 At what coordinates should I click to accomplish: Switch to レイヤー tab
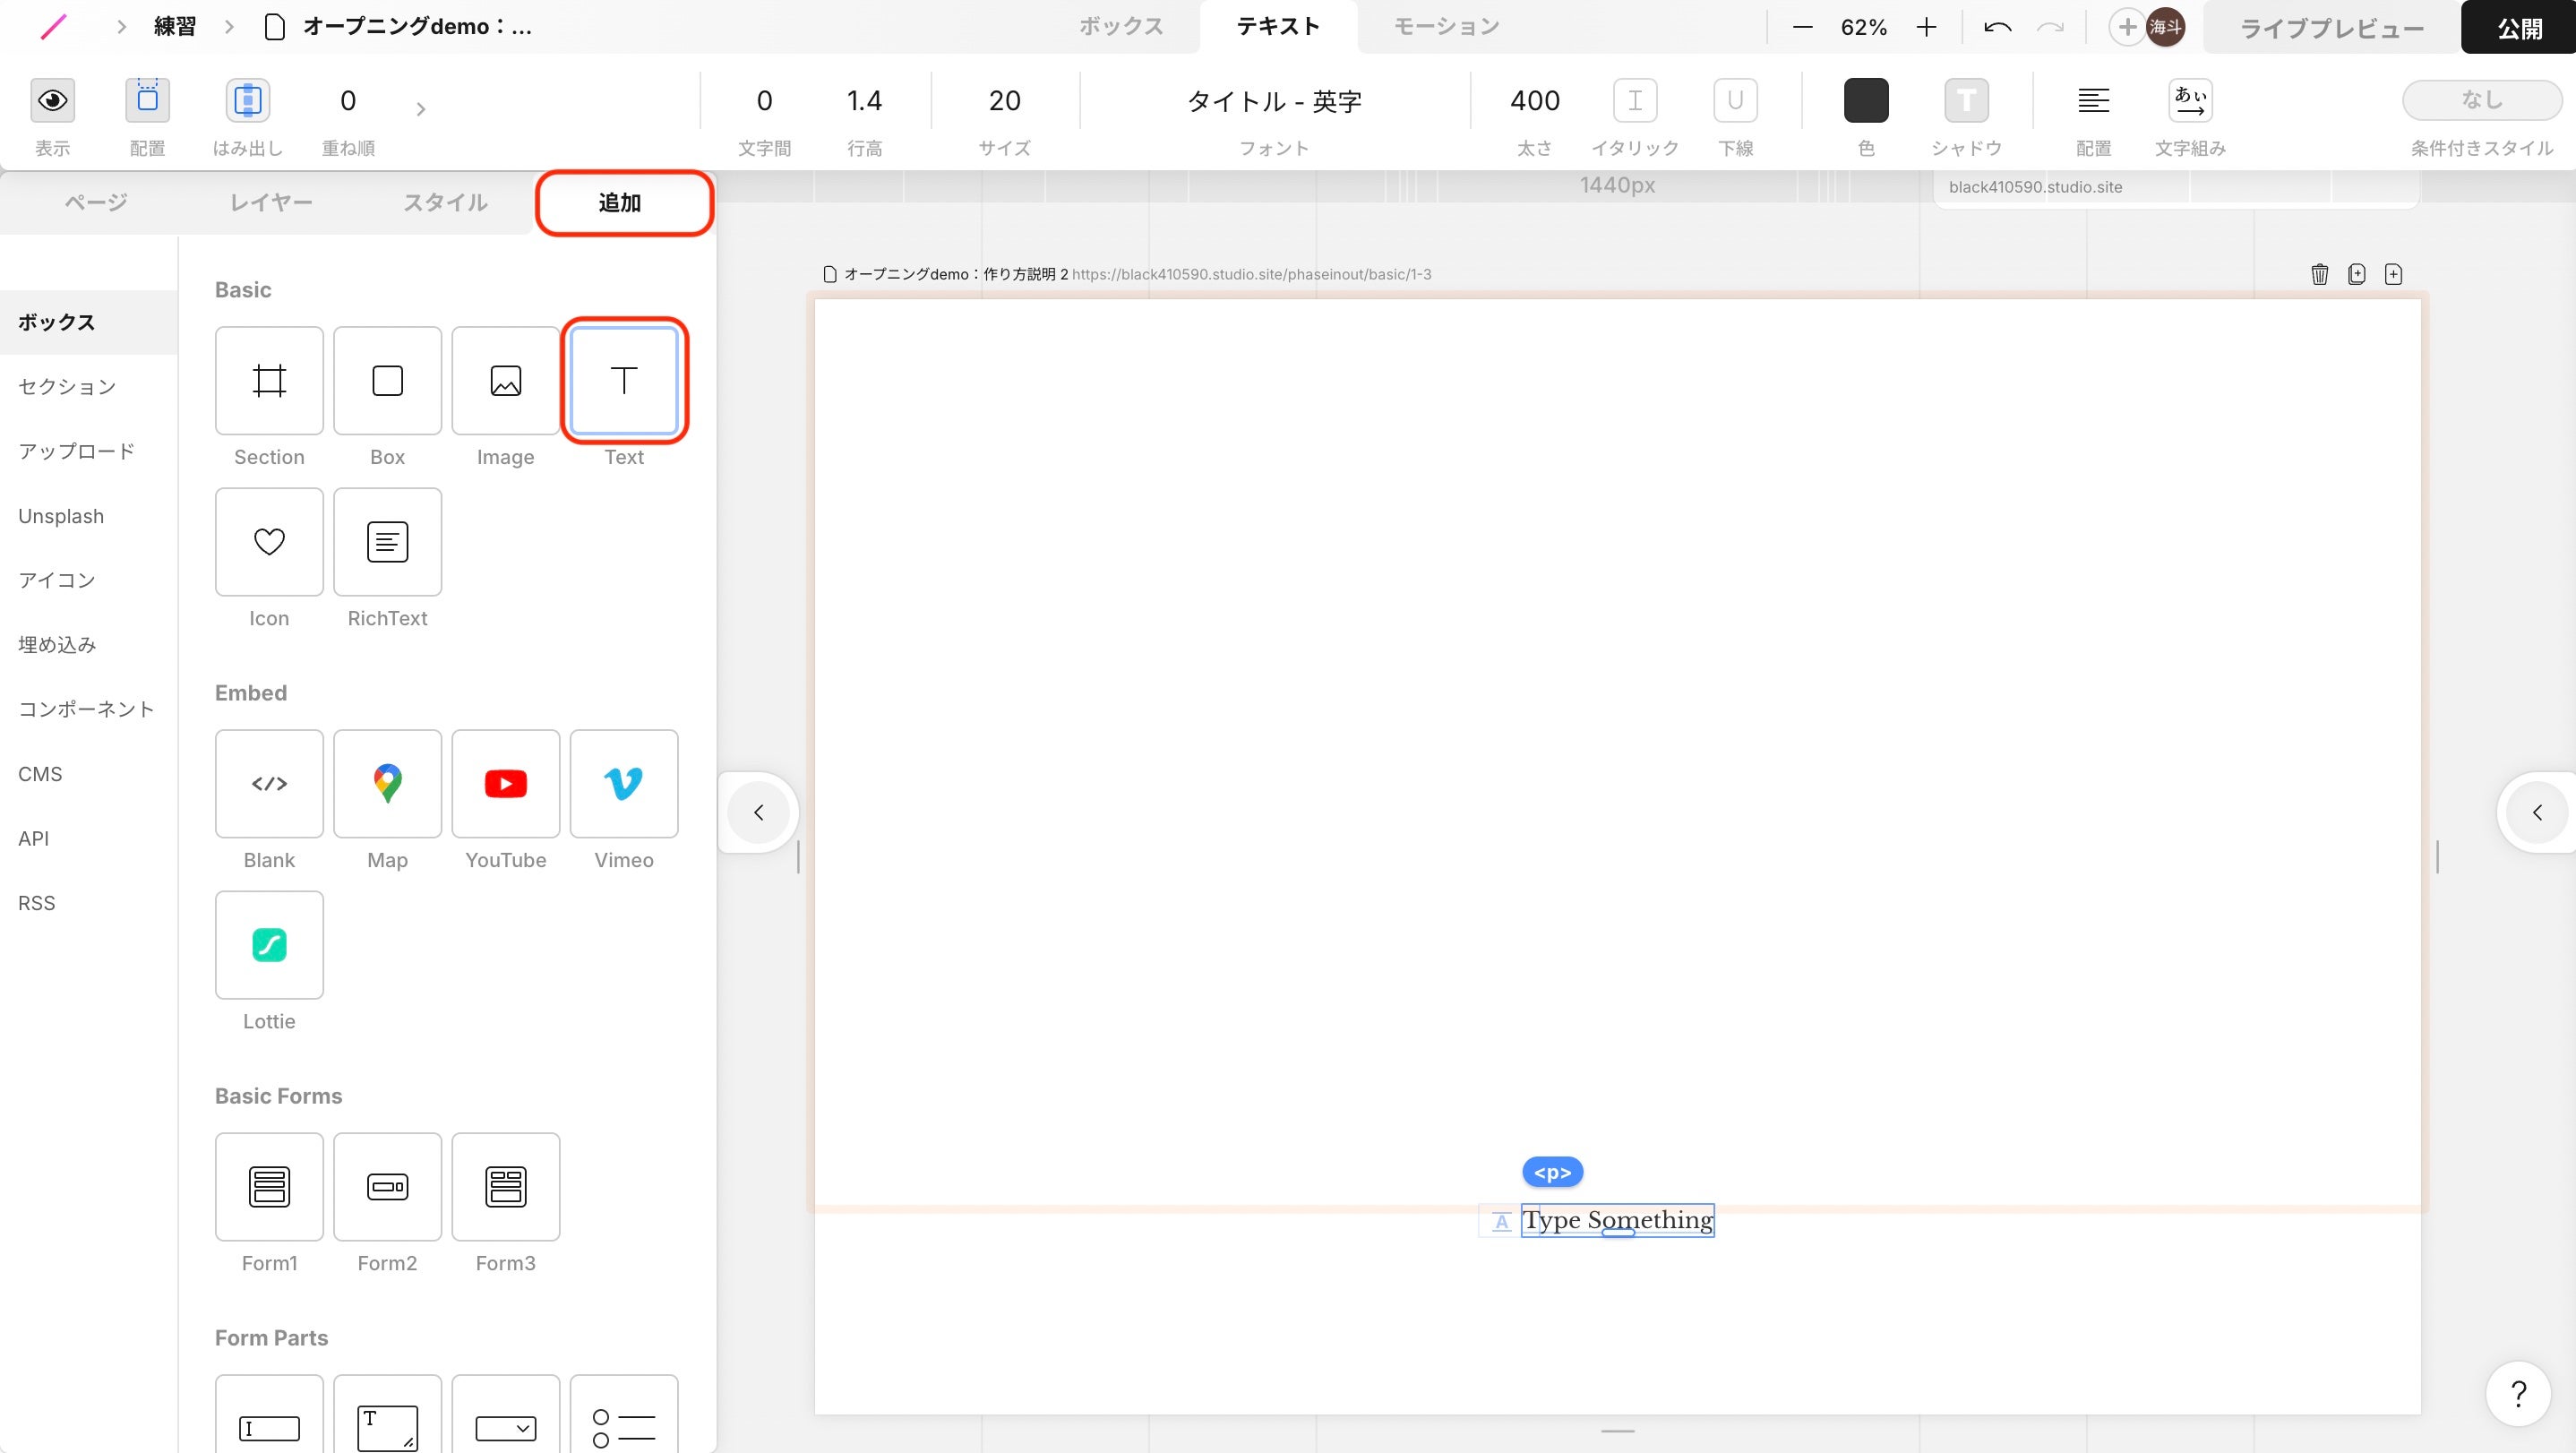coord(271,203)
